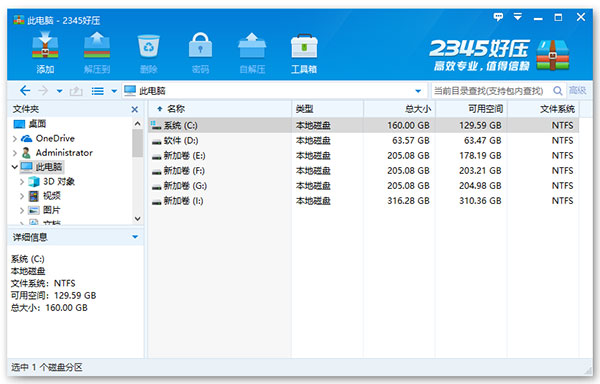Select 3D 对象 folder in tree
The height and width of the screenshot is (384, 600).
pos(52,181)
